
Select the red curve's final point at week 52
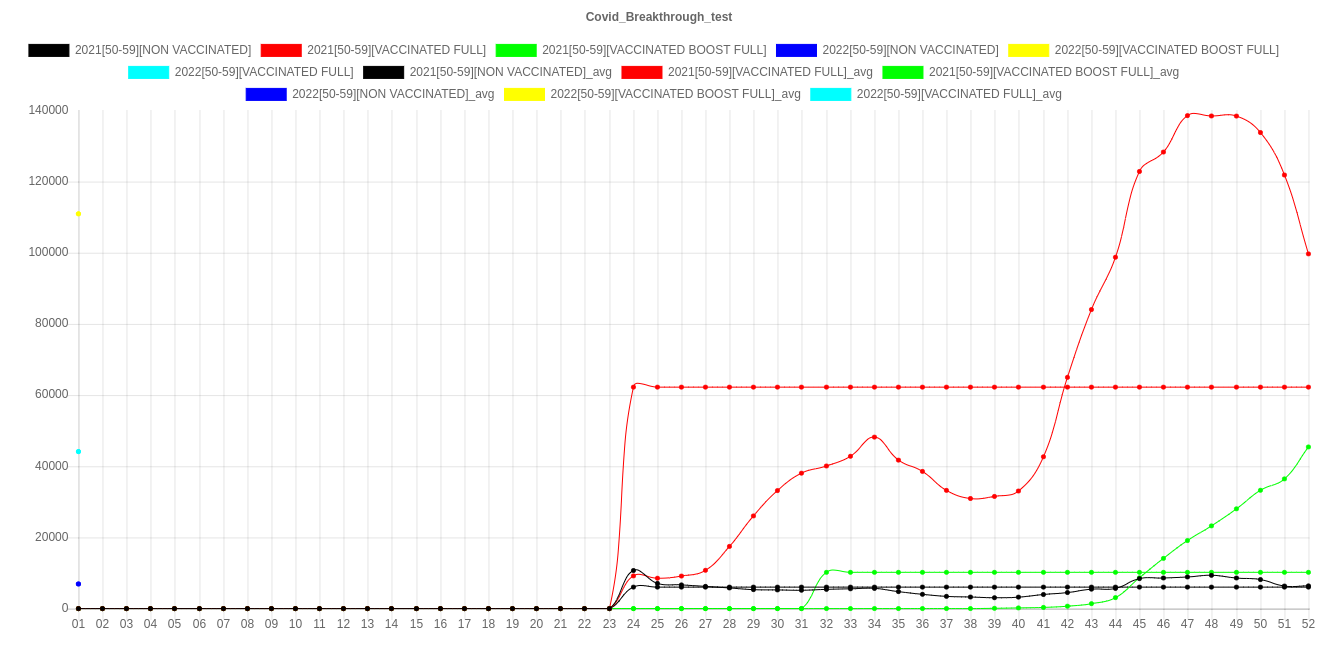click(x=1308, y=254)
